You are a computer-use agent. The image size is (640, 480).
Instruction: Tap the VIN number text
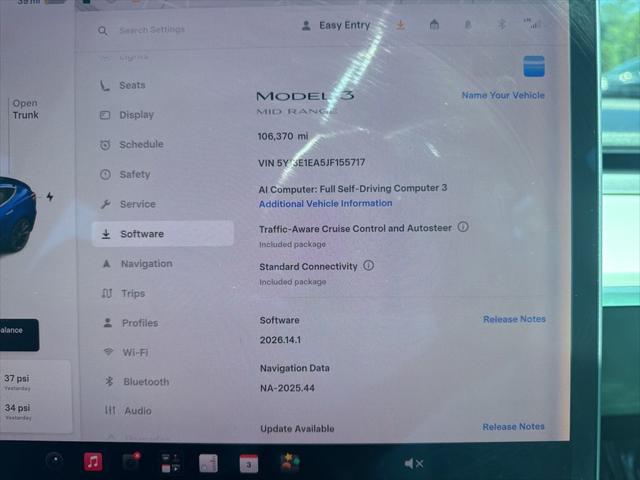pos(311,163)
